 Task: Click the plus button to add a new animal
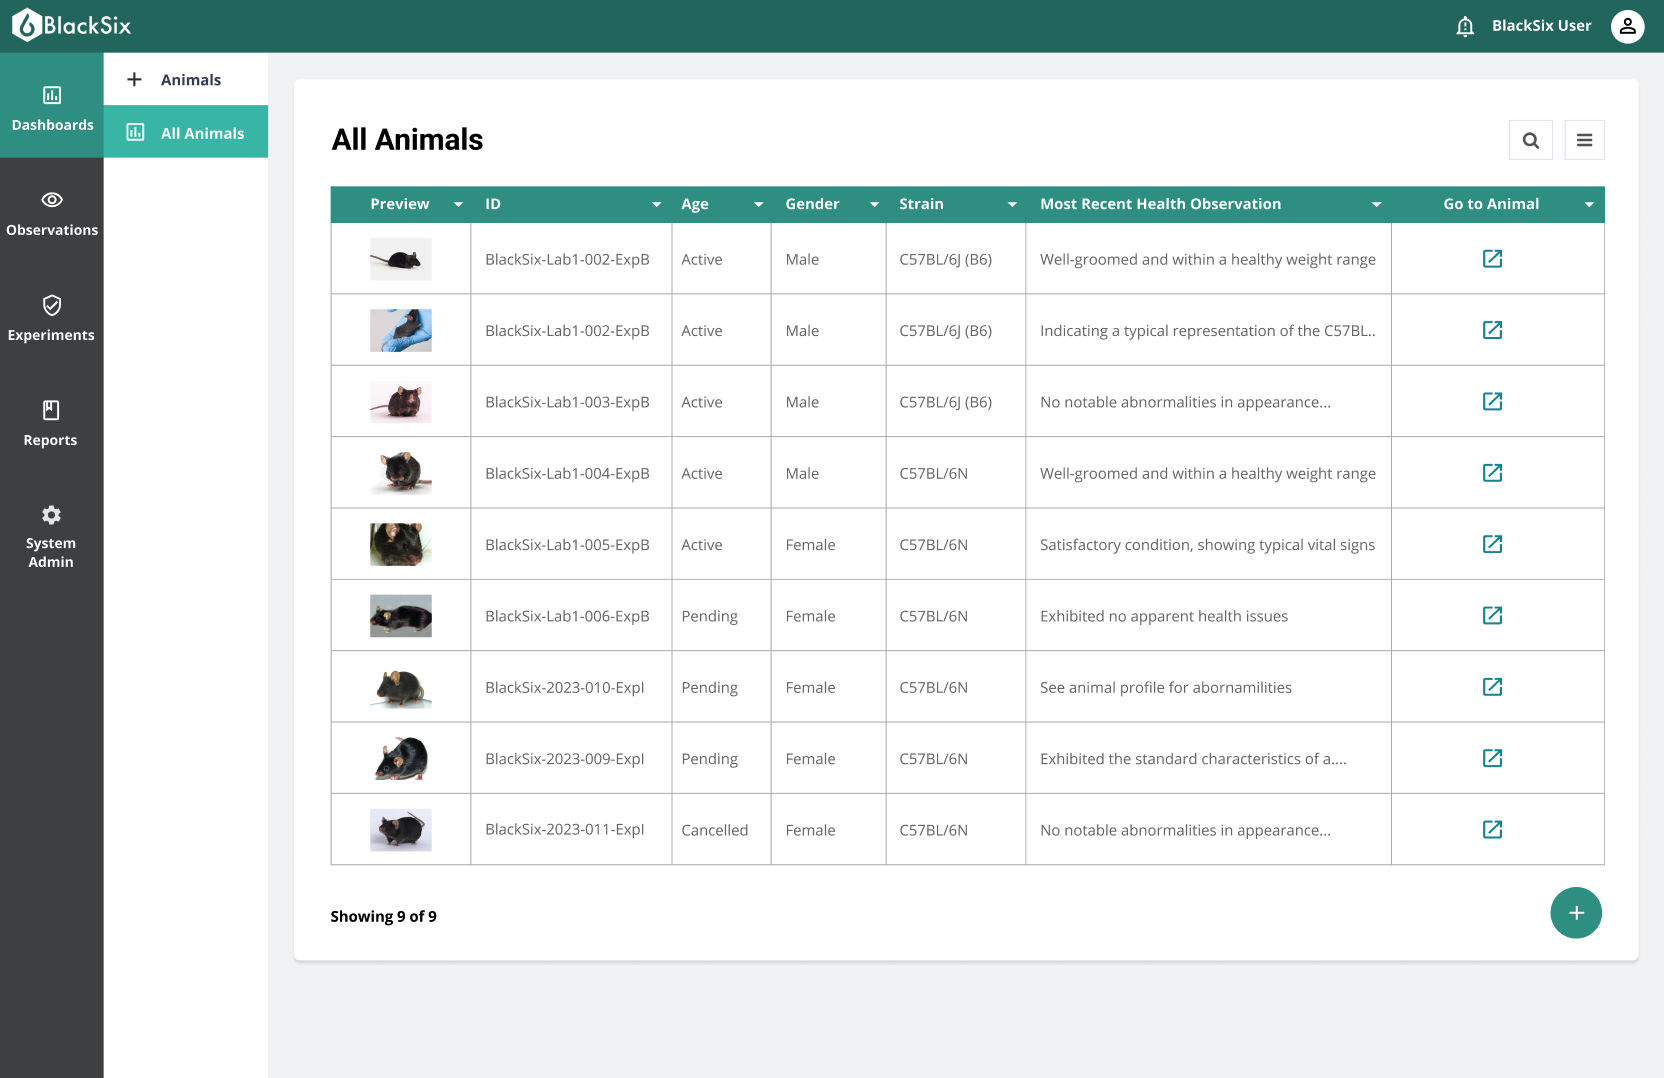1576,913
